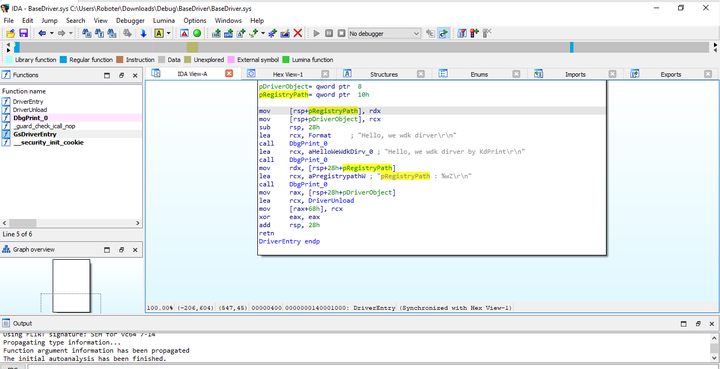Click the Save database floppy icon

pos(23,33)
